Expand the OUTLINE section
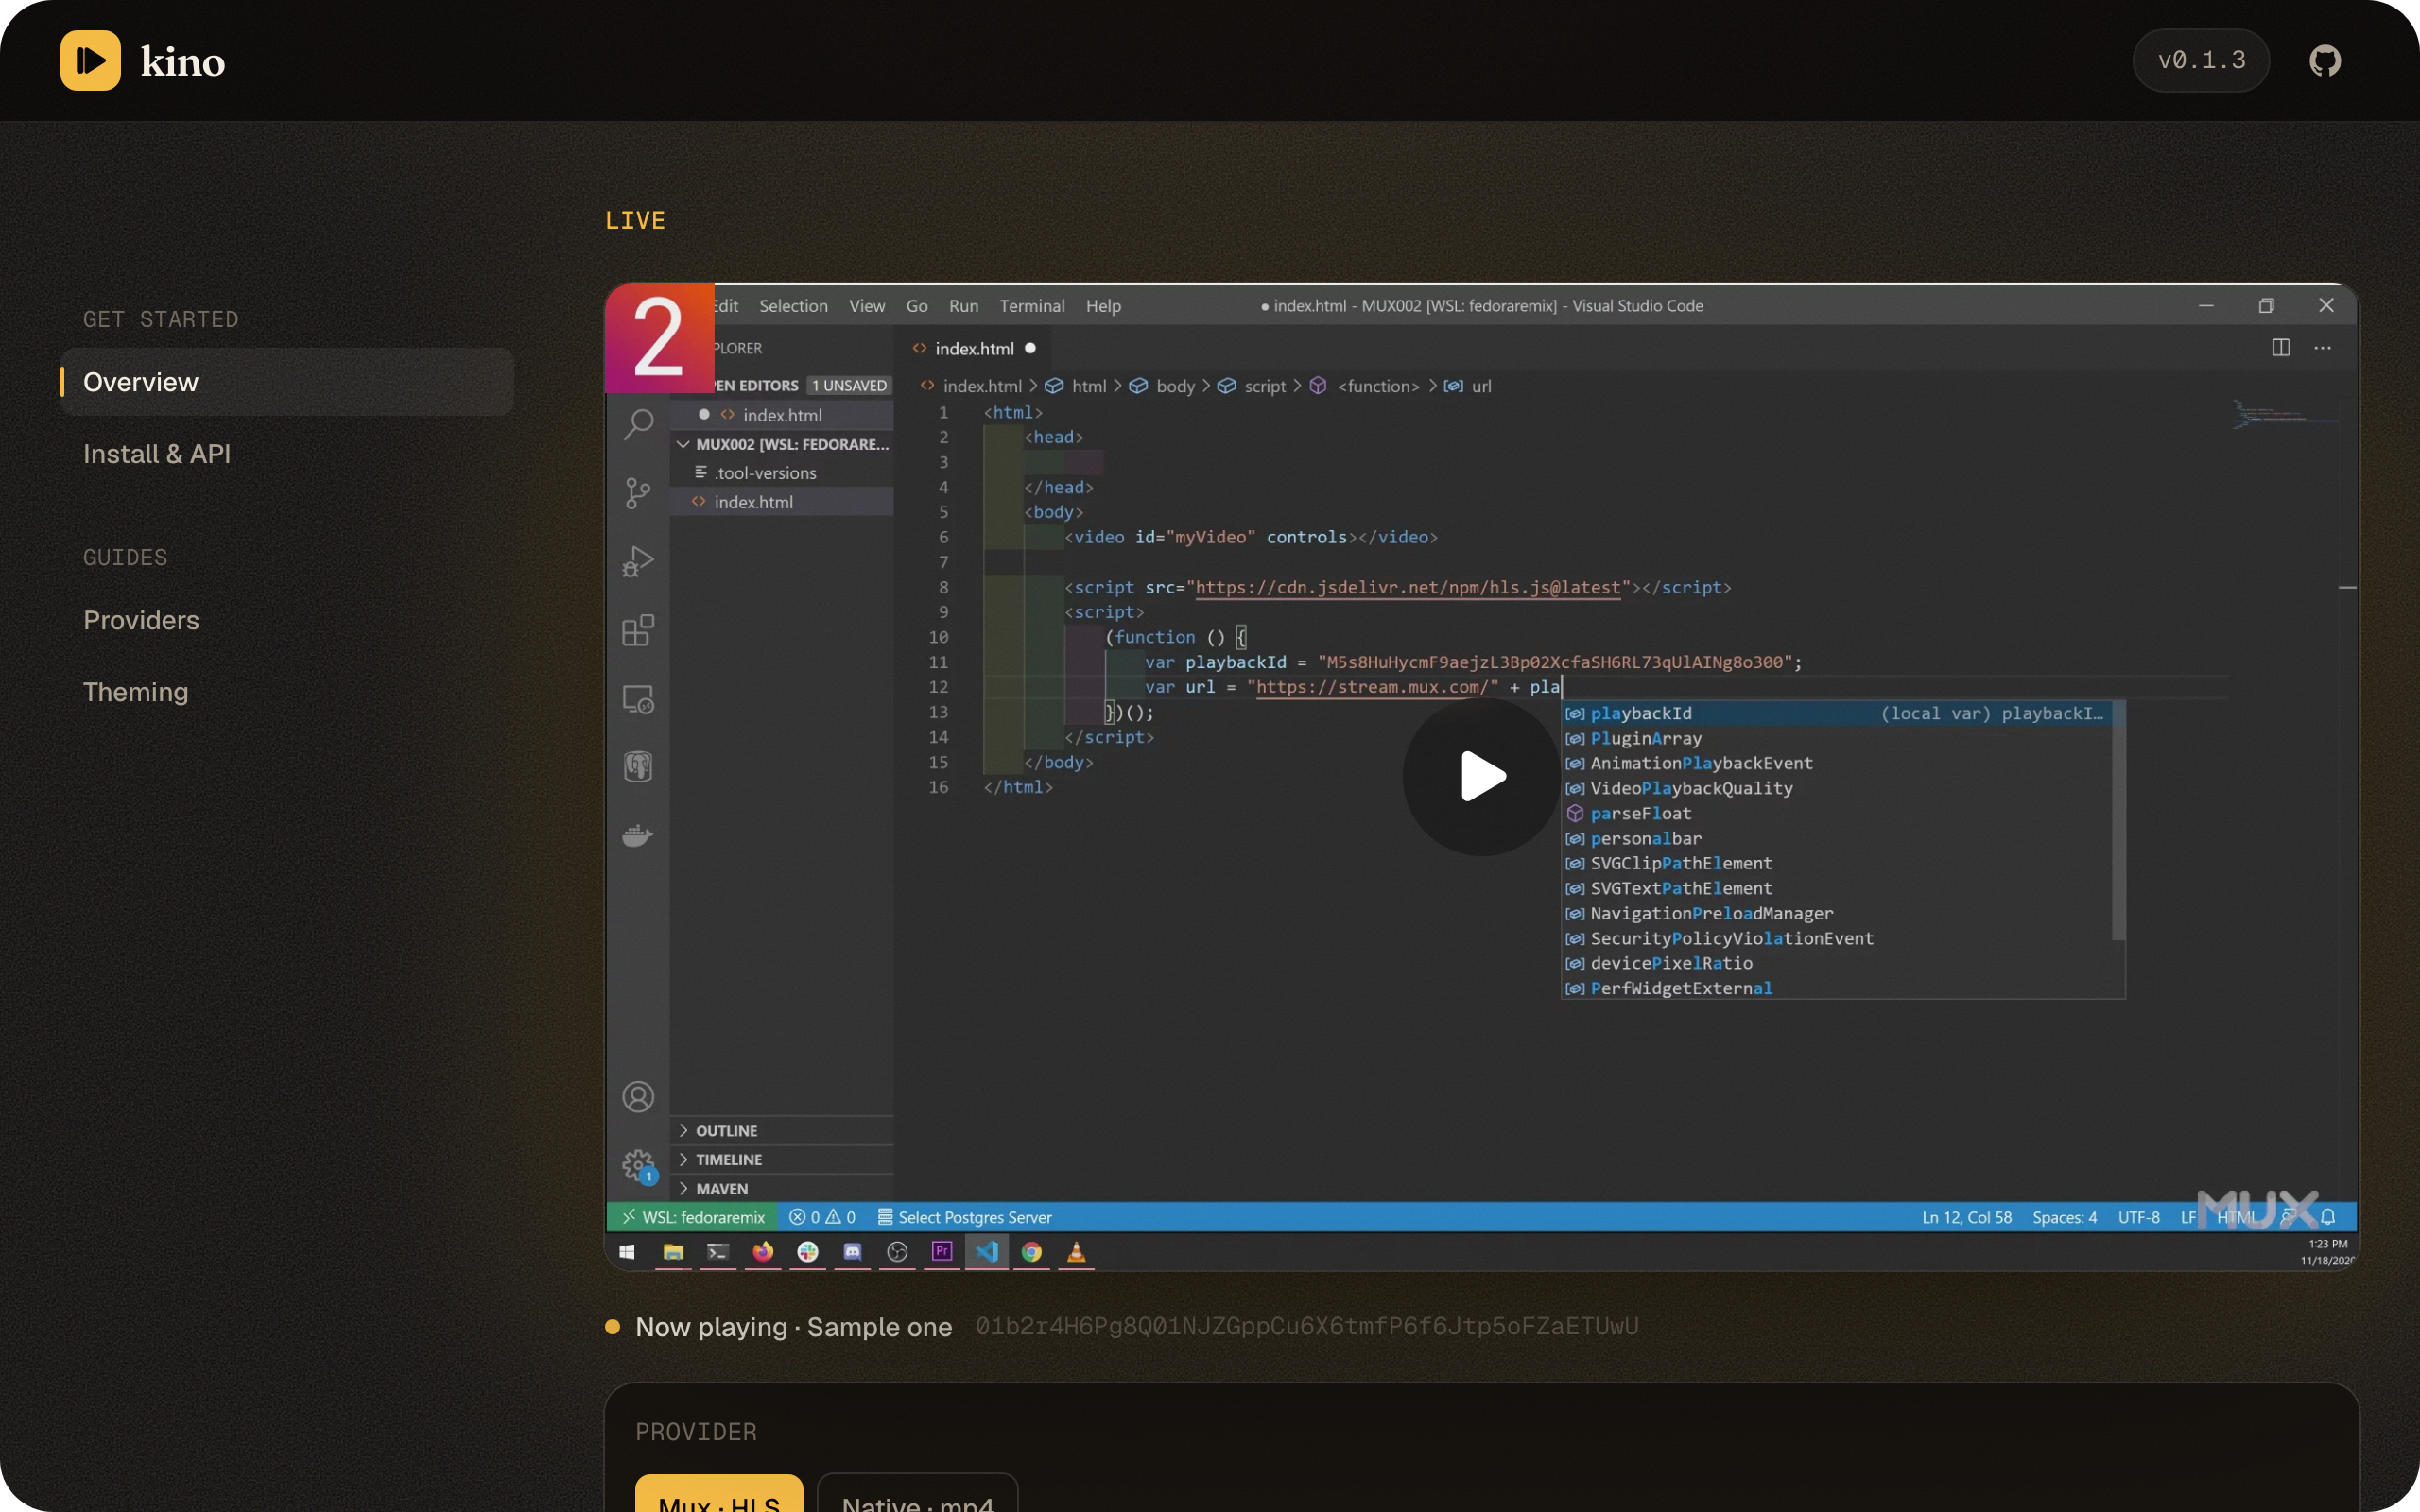 (x=783, y=1131)
